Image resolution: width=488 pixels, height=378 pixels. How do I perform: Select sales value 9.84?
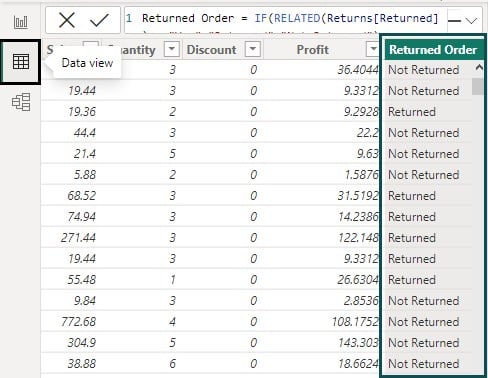tap(85, 301)
